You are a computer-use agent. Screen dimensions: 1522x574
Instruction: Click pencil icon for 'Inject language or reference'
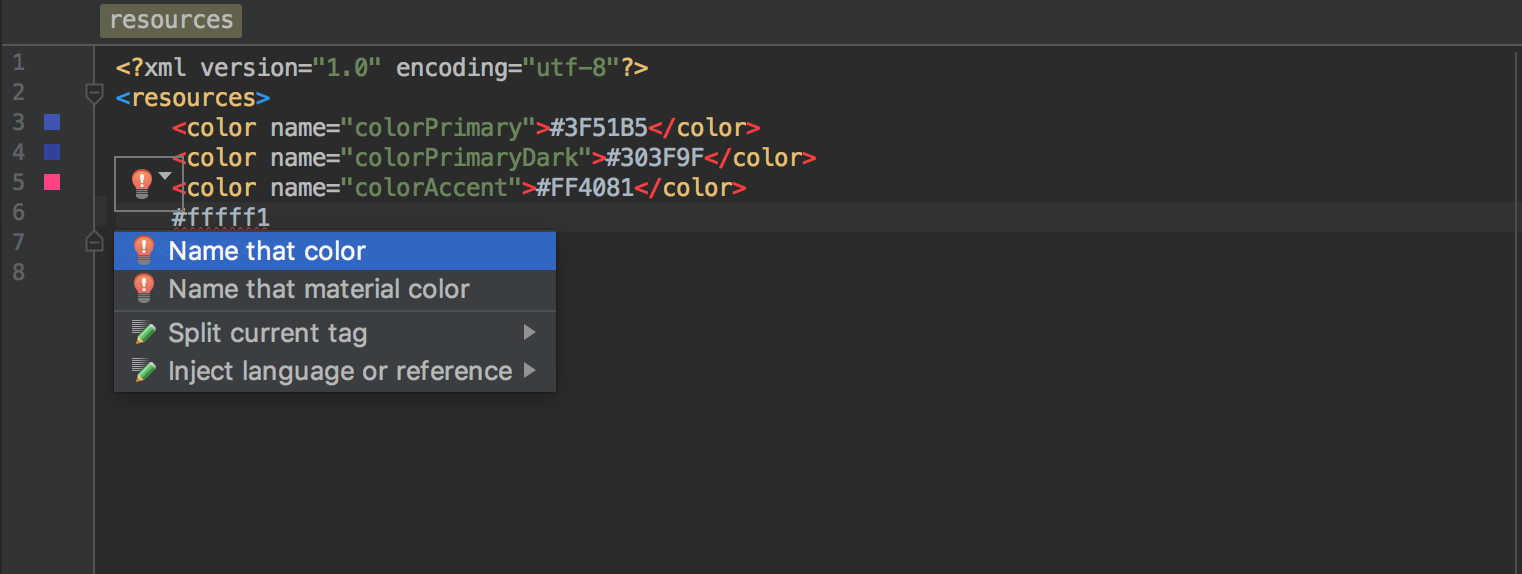pos(144,371)
